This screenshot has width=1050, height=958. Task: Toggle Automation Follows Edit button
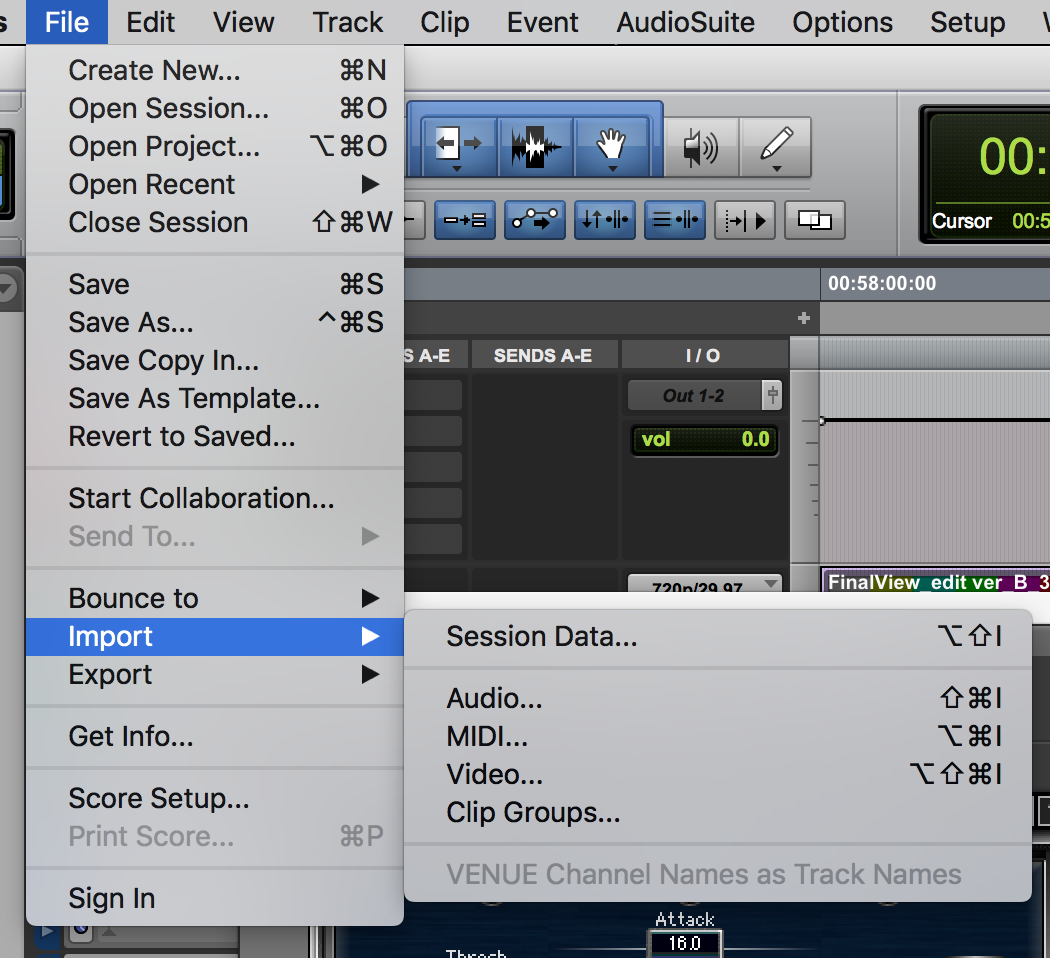coord(535,220)
